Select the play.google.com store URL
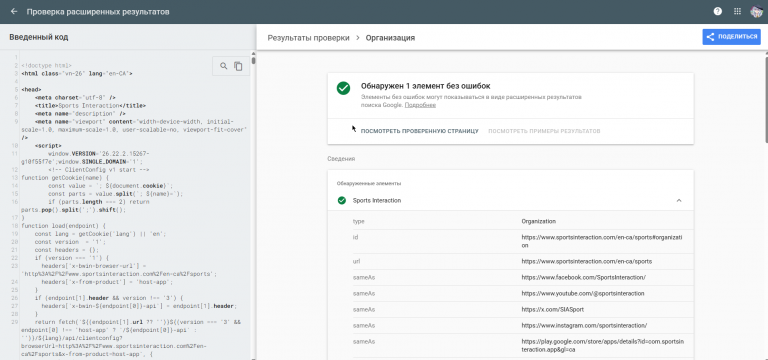 click(601, 346)
